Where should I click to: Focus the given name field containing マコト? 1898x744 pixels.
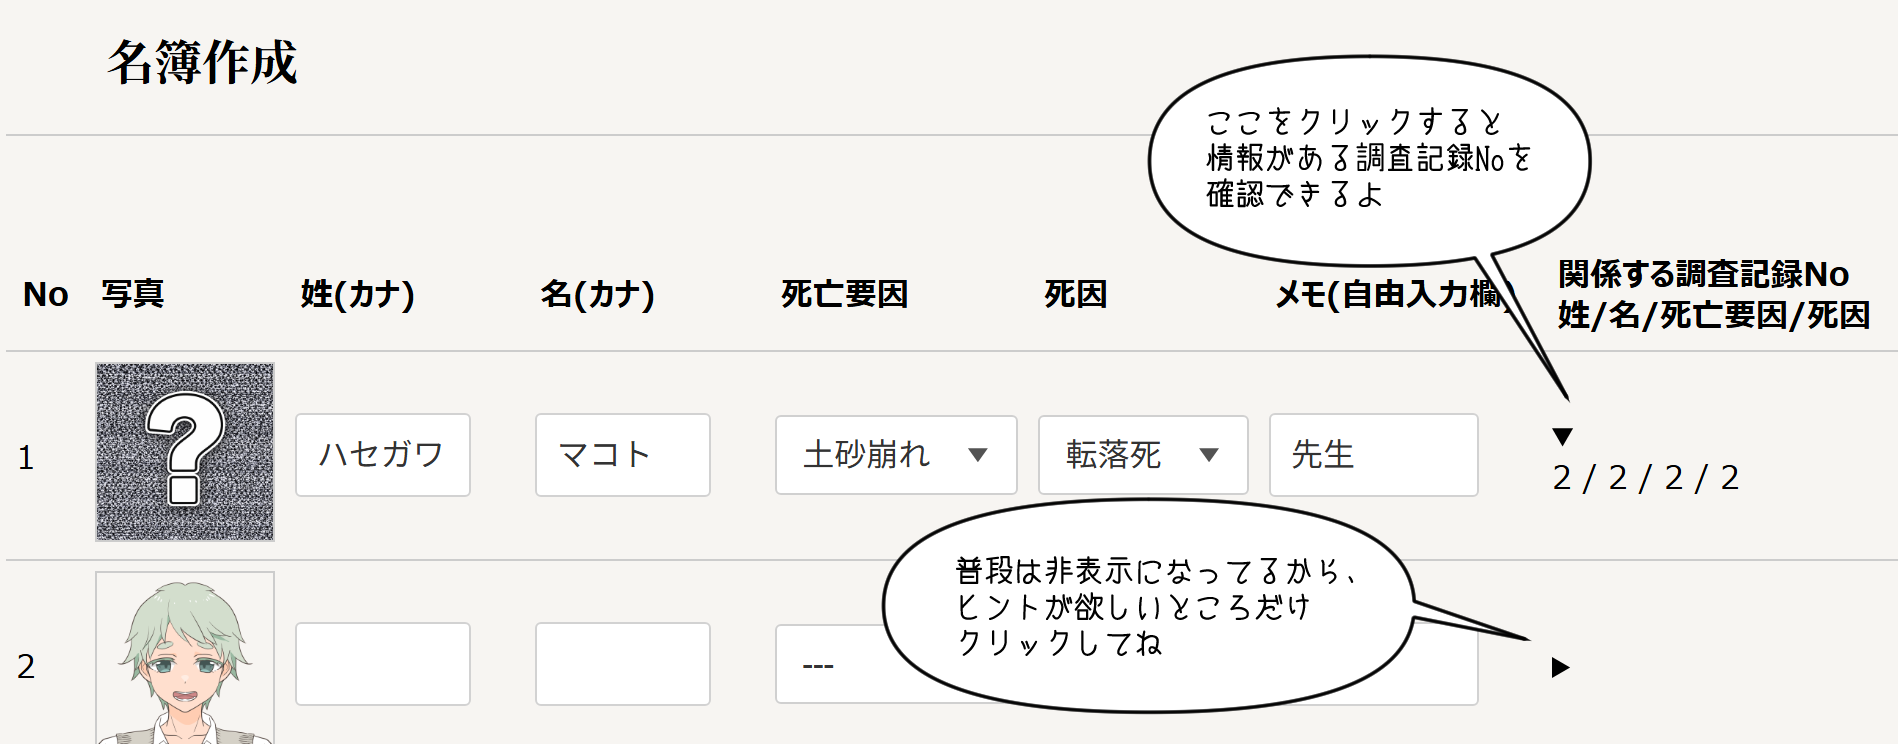click(622, 455)
